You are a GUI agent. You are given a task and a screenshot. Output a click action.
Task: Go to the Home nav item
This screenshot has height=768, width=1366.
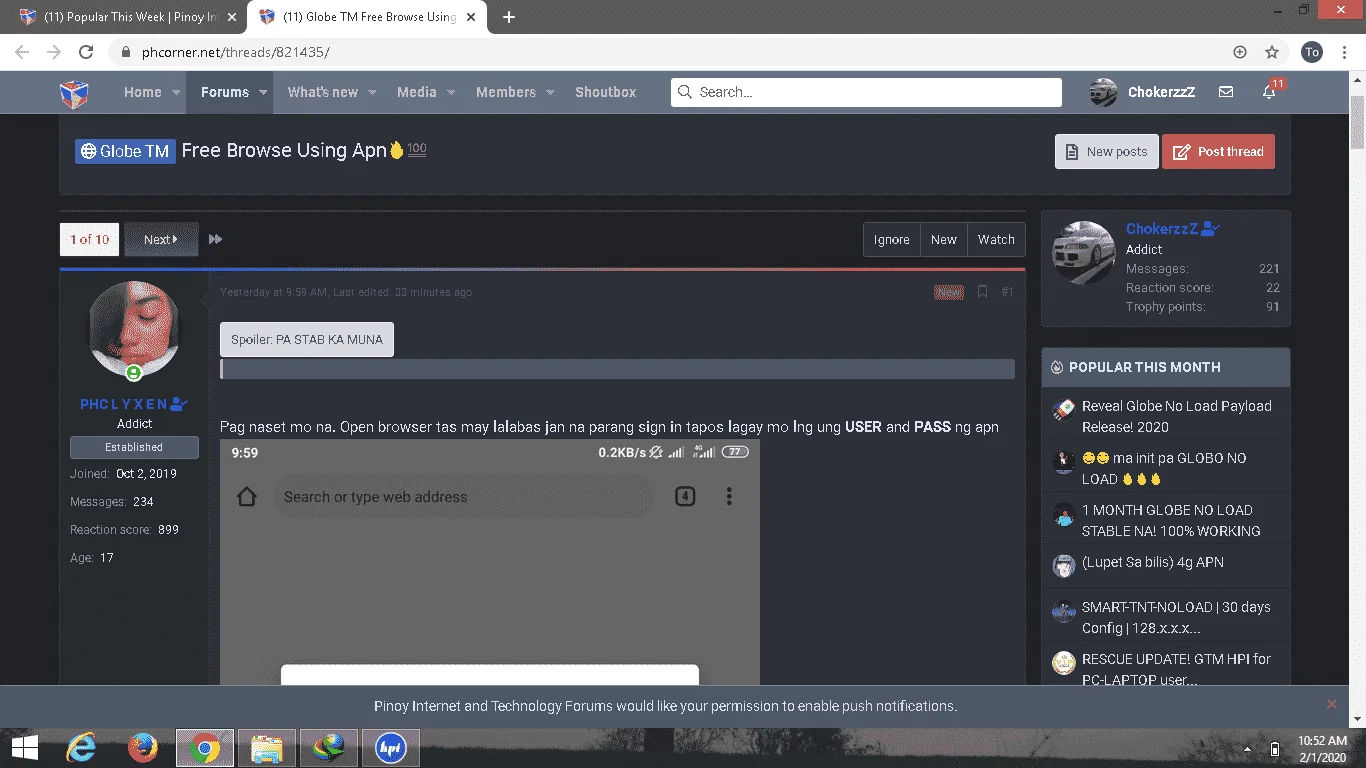point(142,92)
